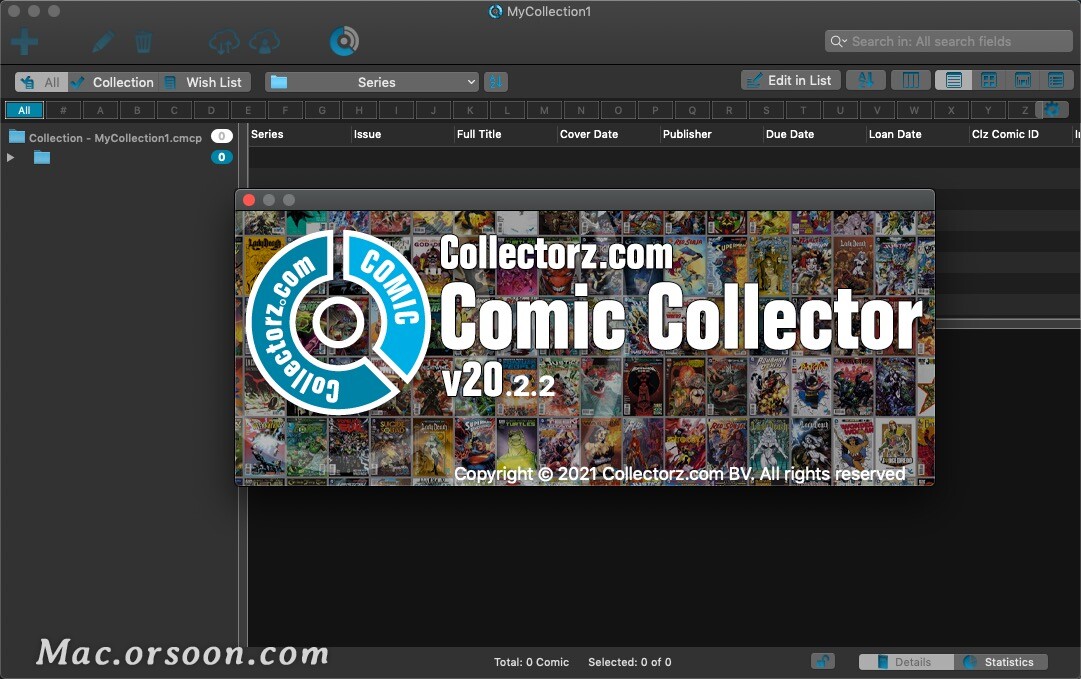Click 'Total: 0 Comic' status text

point(532,662)
